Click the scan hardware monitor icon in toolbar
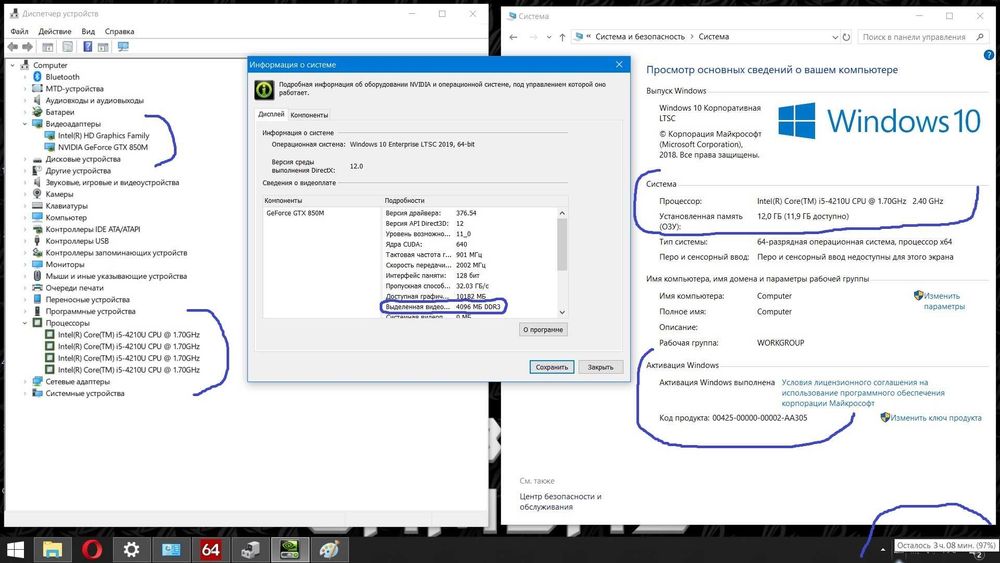Viewport: 1000px width, 563px height. point(123,47)
